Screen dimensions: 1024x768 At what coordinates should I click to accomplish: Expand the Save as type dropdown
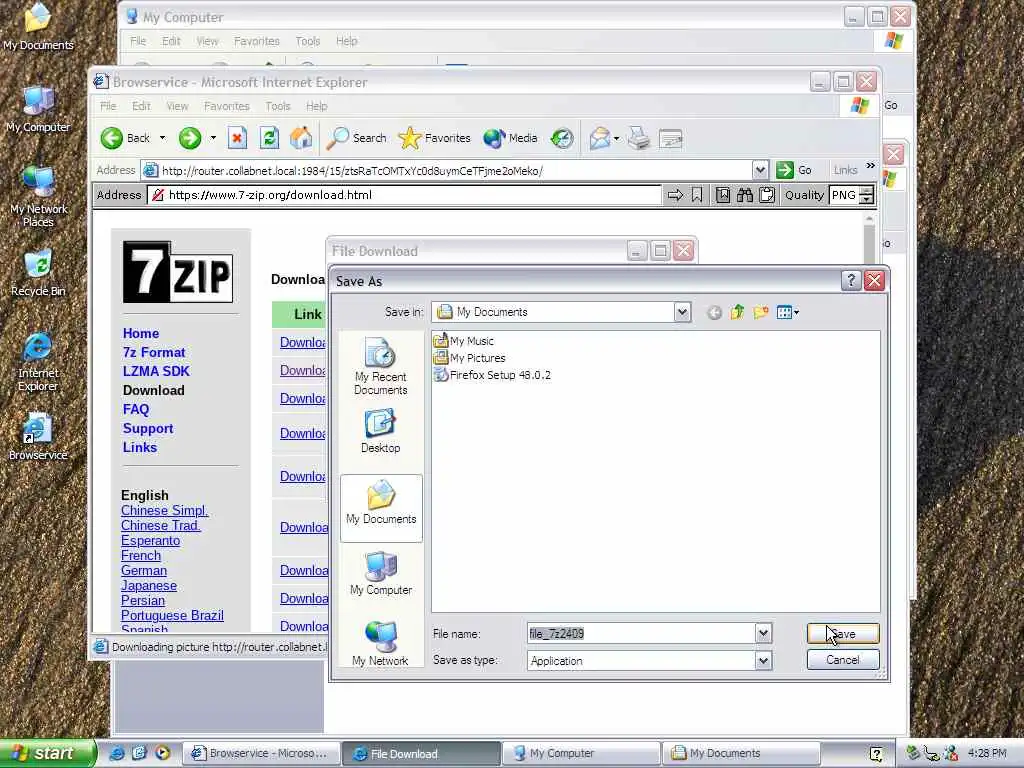pos(763,661)
